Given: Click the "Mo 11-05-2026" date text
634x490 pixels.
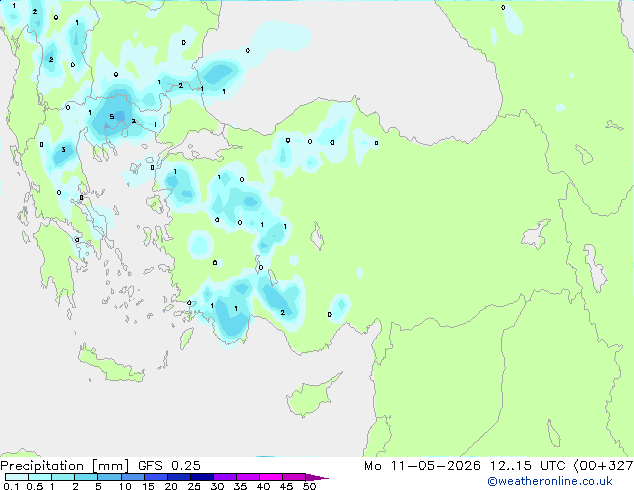Looking at the screenshot, I should coord(422,466).
